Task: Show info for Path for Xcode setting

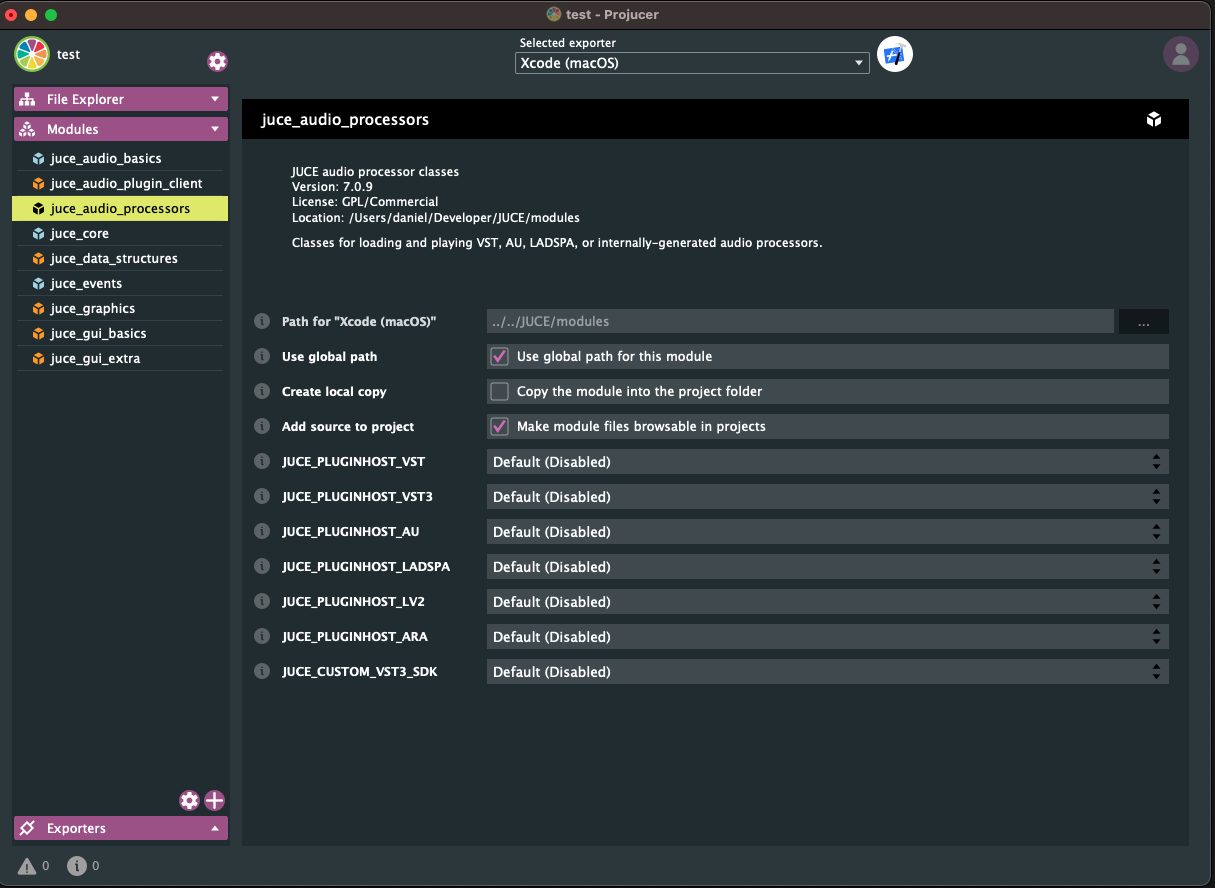Action: [x=262, y=321]
